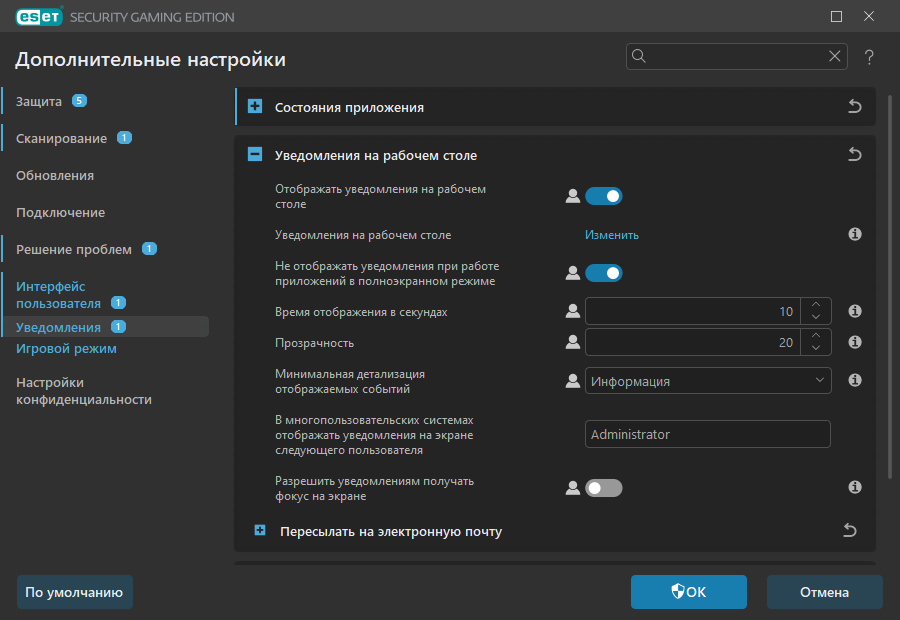Click the help question mark icon

click(x=869, y=57)
